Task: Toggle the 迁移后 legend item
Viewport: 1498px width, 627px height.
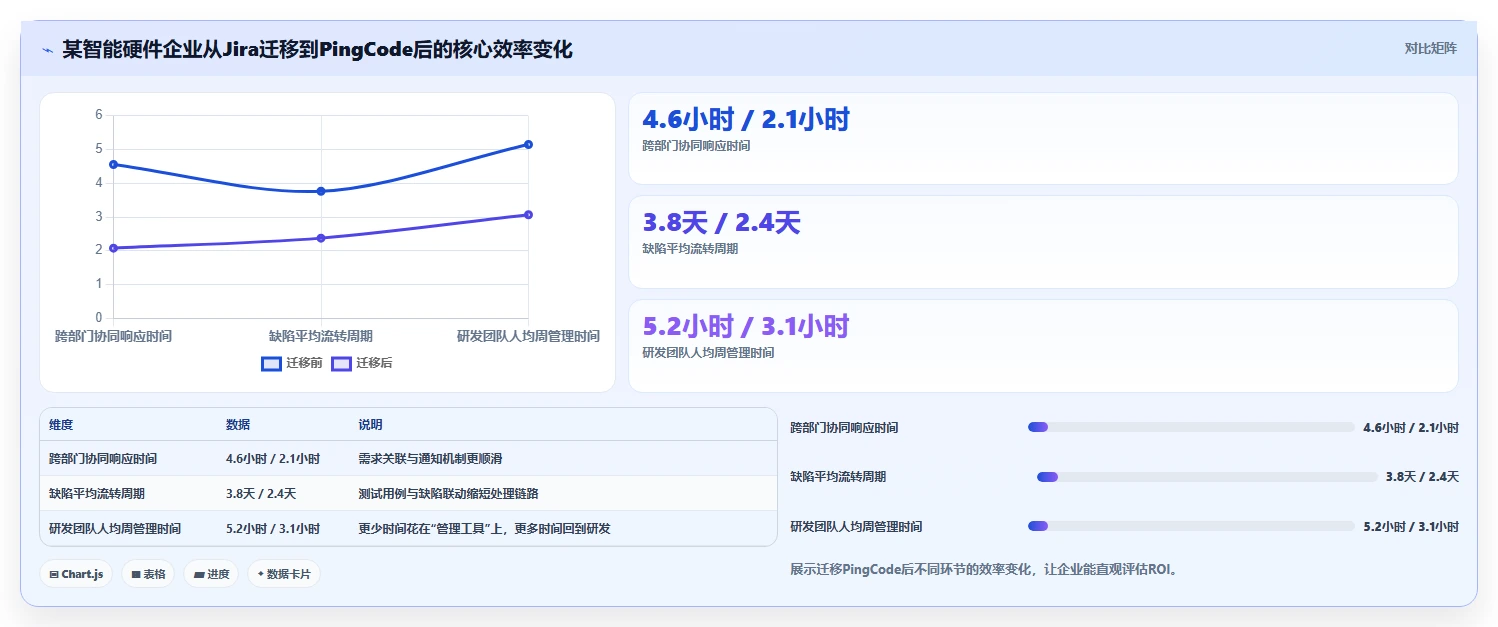Action: tap(362, 363)
